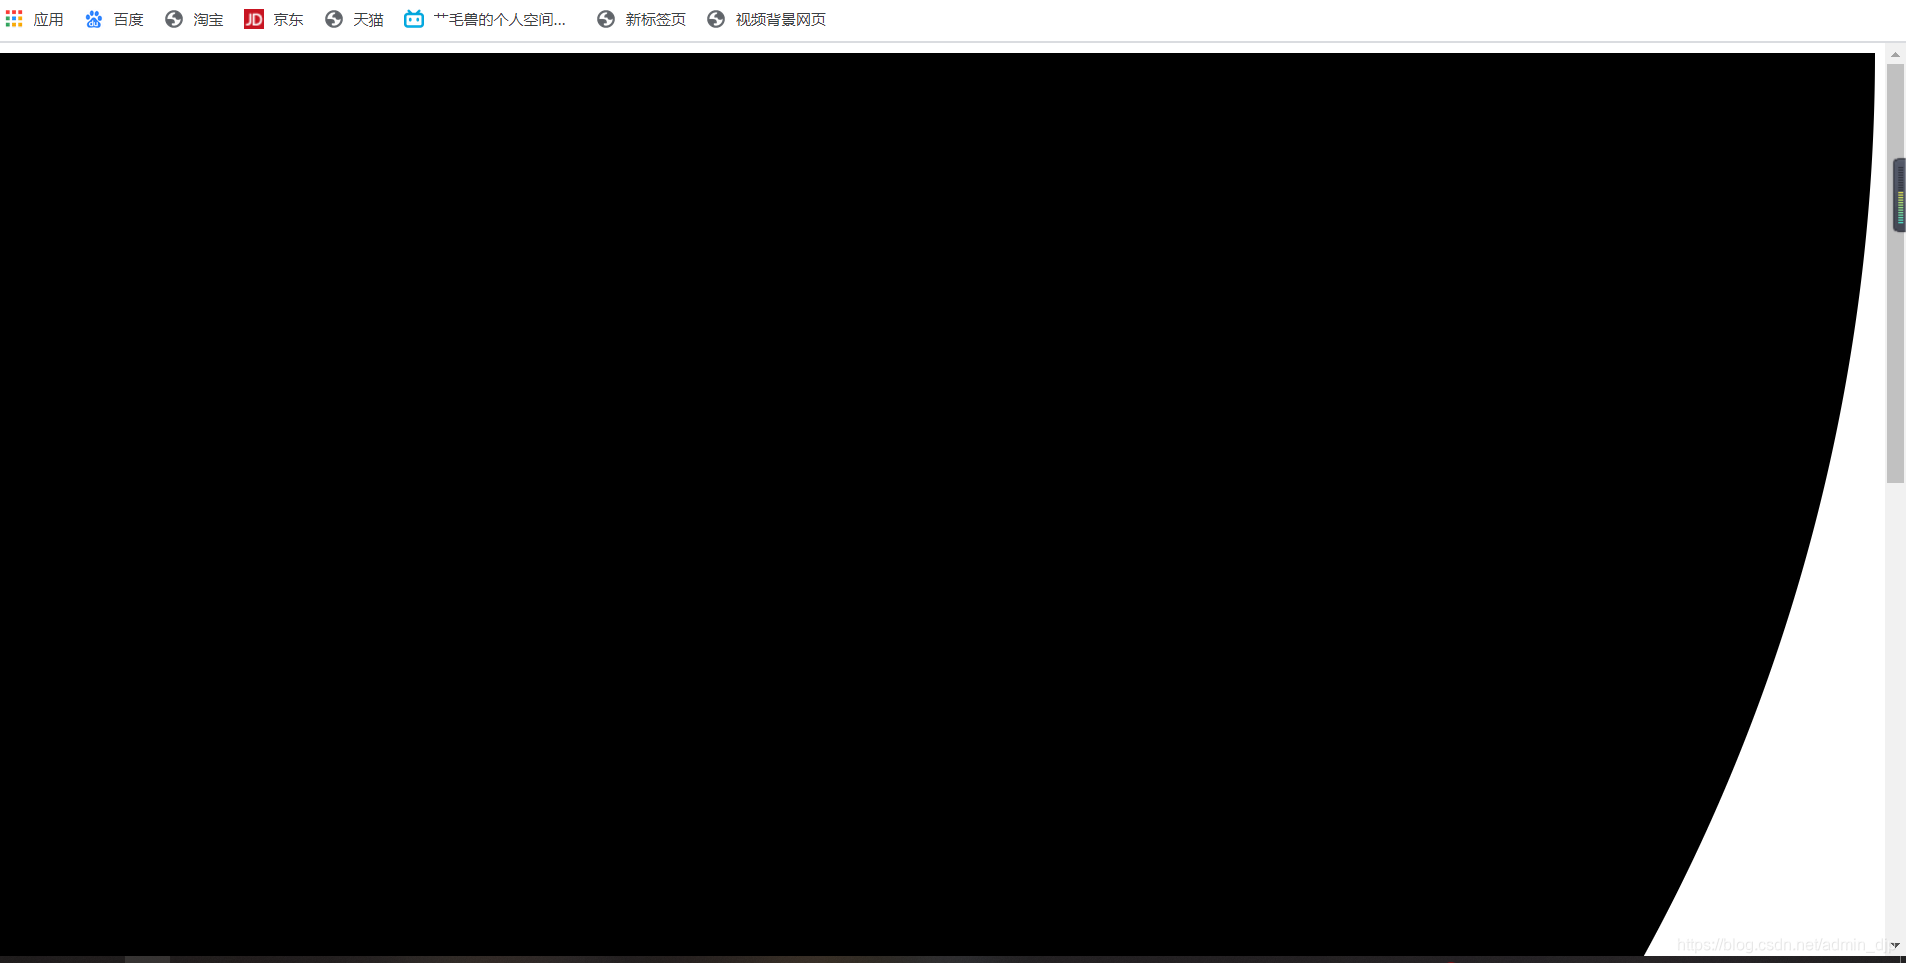
Task: Open the Apps (应用) grid icon
Action: (x=14, y=19)
